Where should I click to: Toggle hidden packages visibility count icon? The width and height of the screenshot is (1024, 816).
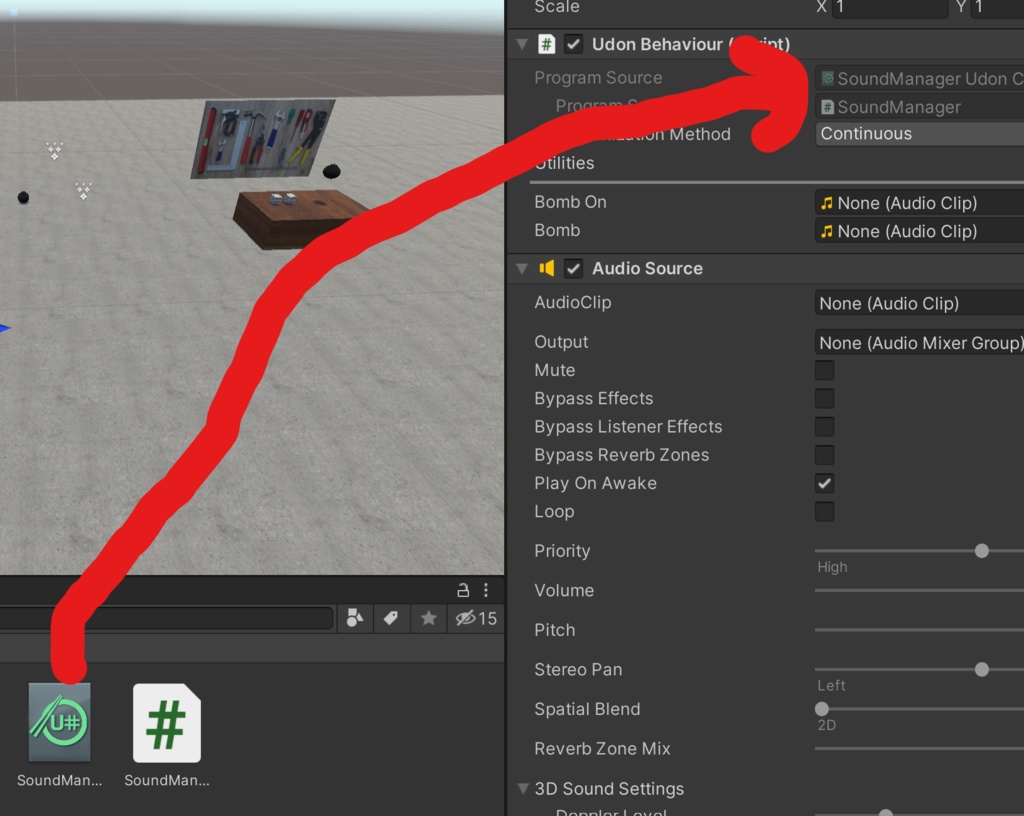(476, 618)
